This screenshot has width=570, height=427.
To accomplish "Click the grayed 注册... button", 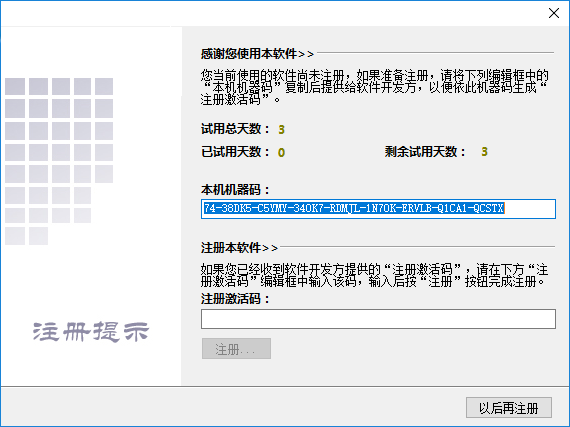I will pos(236,349).
